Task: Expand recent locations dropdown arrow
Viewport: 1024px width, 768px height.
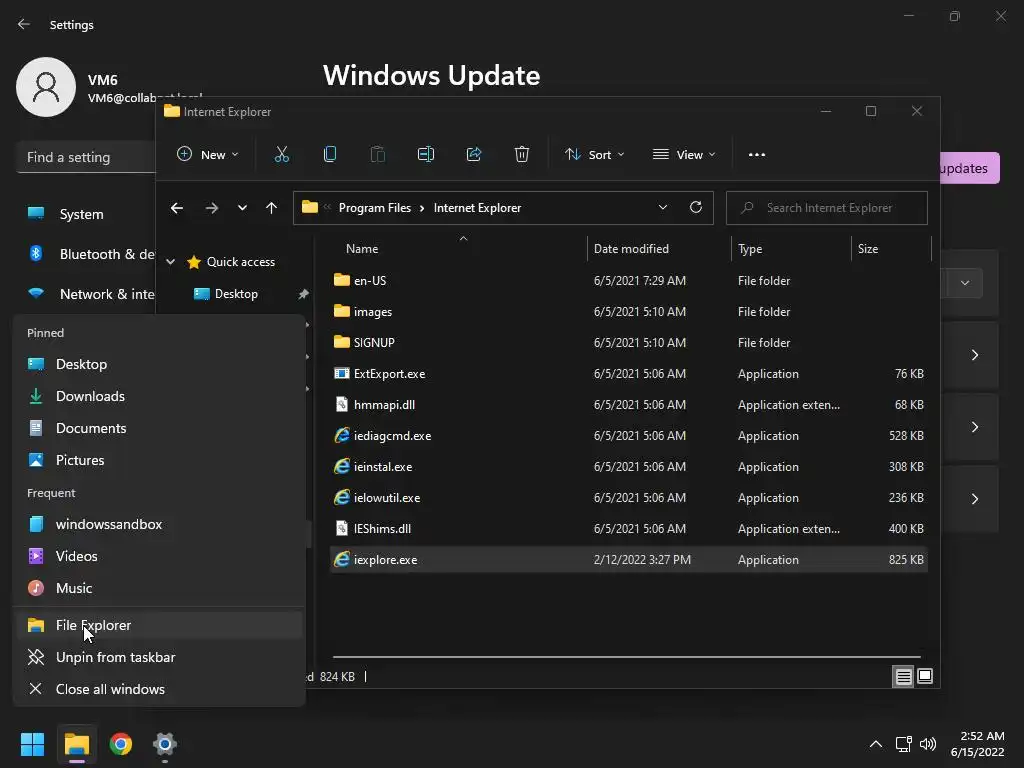Action: 242,208
